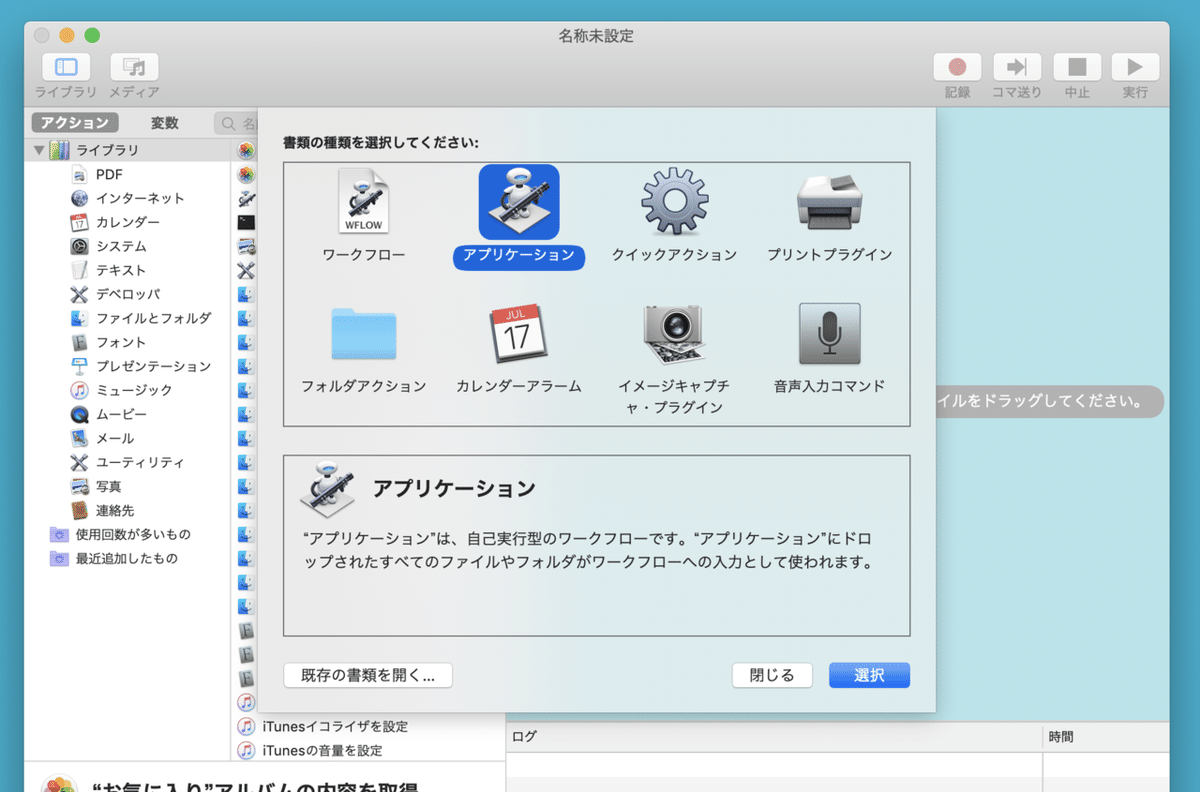Screen dimensions: 1200x792
Task: Open the メディア browser in the toolbar
Action: [x=133, y=67]
